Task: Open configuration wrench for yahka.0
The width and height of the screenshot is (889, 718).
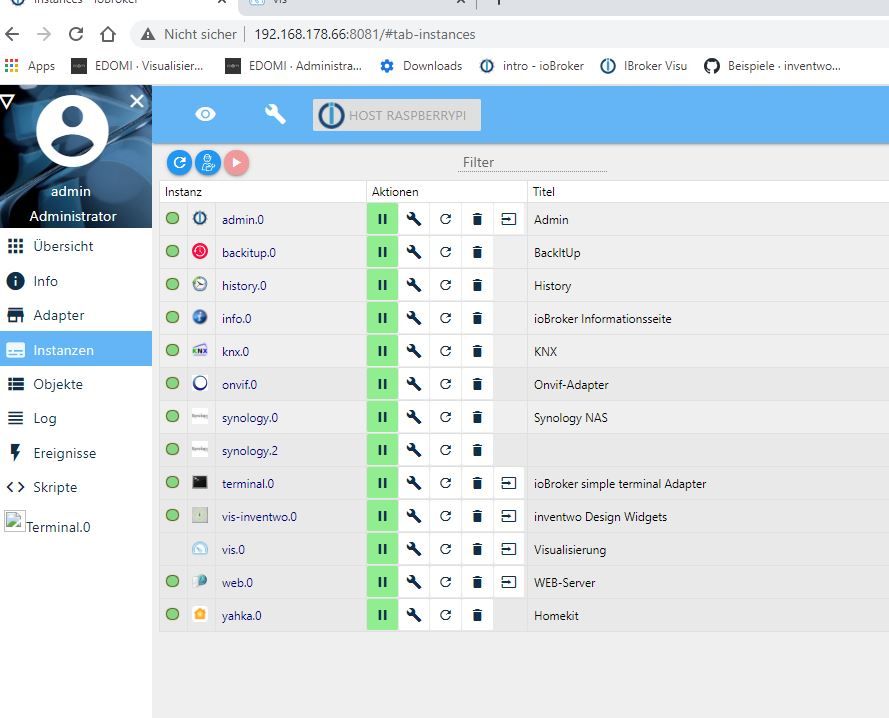Action: click(414, 615)
